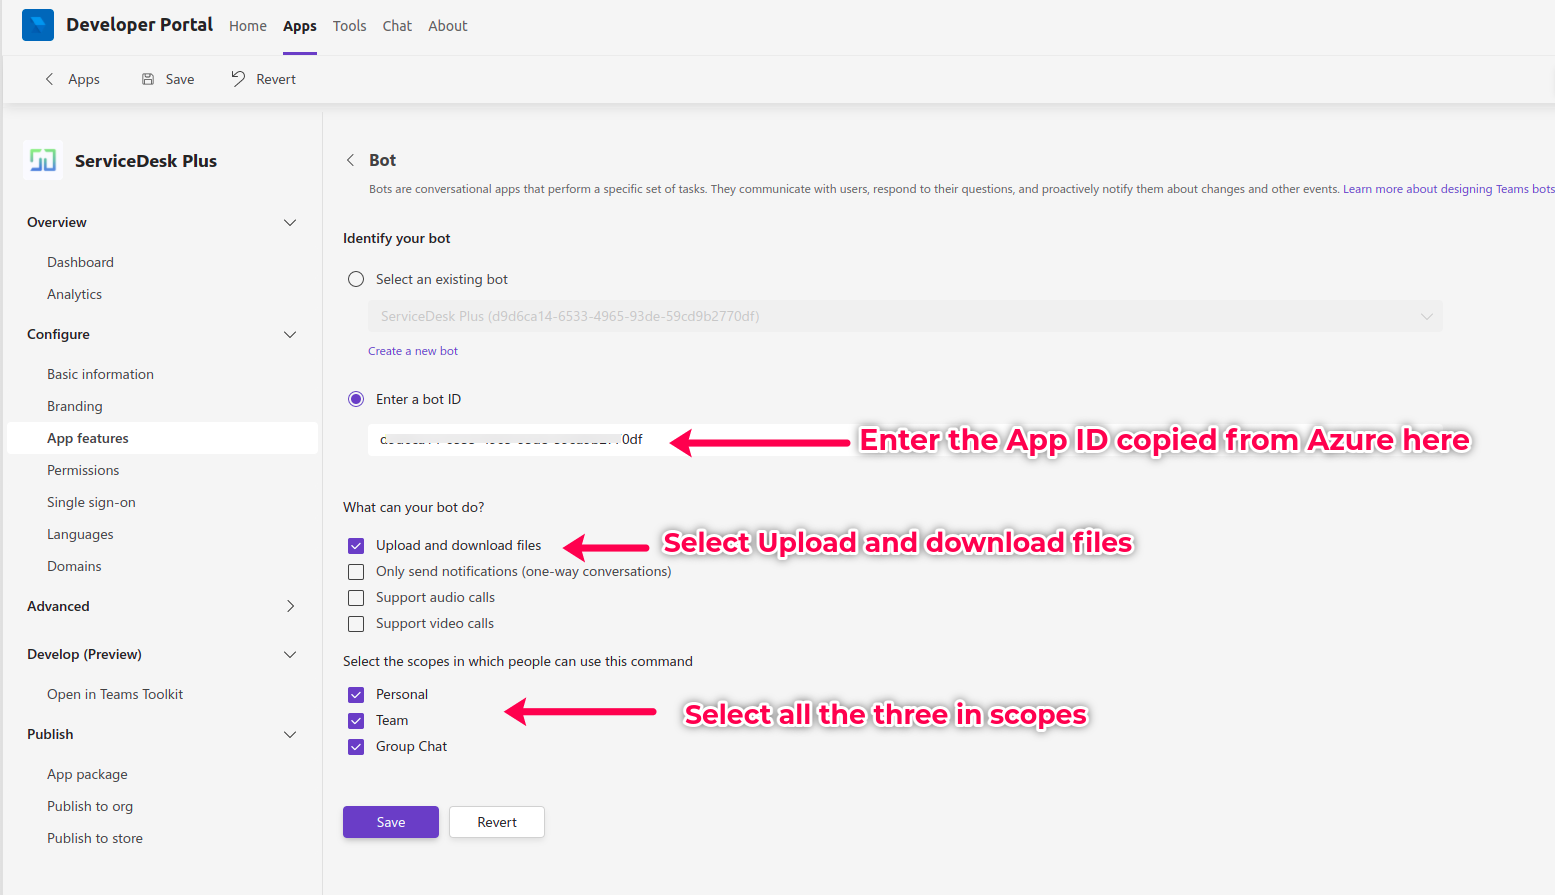Collapse the Publish section
The height and width of the screenshot is (895, 1555).
[290, 734]
